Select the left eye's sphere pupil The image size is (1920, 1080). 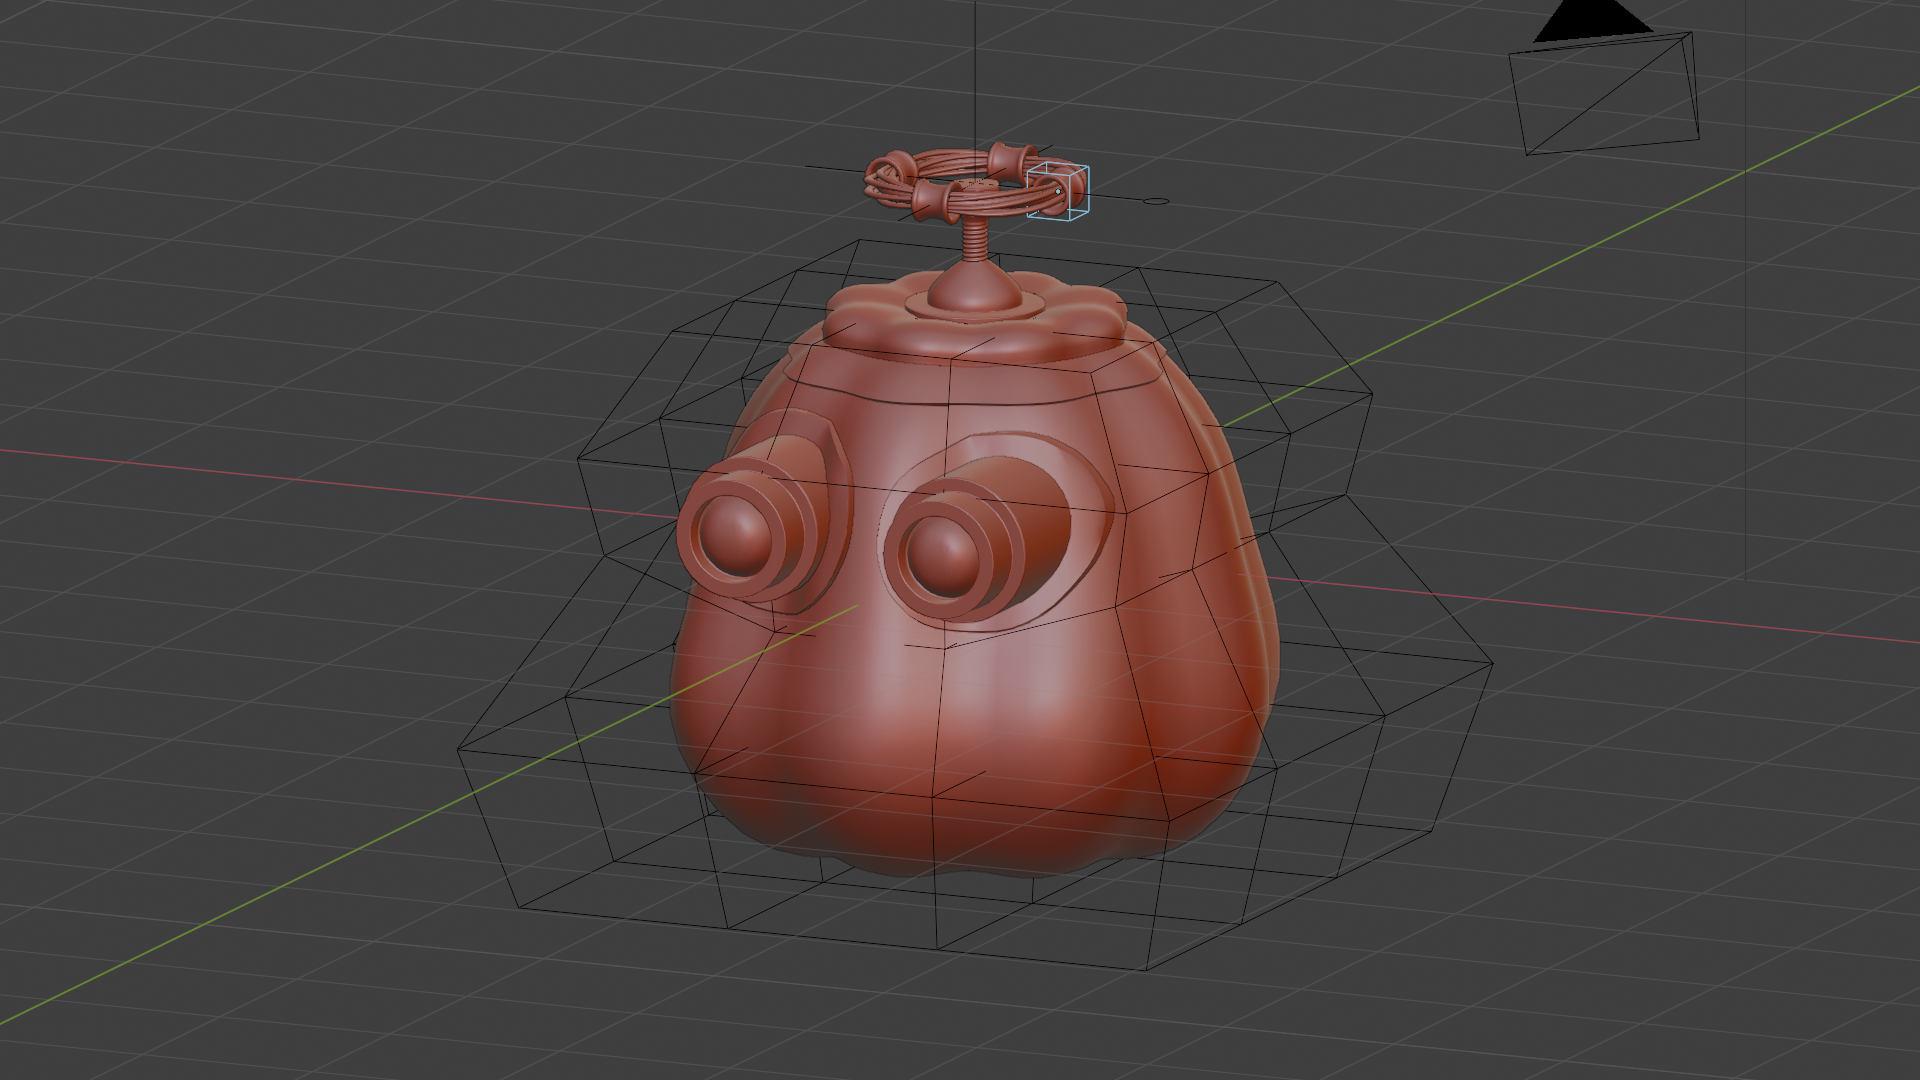point(735,535)
